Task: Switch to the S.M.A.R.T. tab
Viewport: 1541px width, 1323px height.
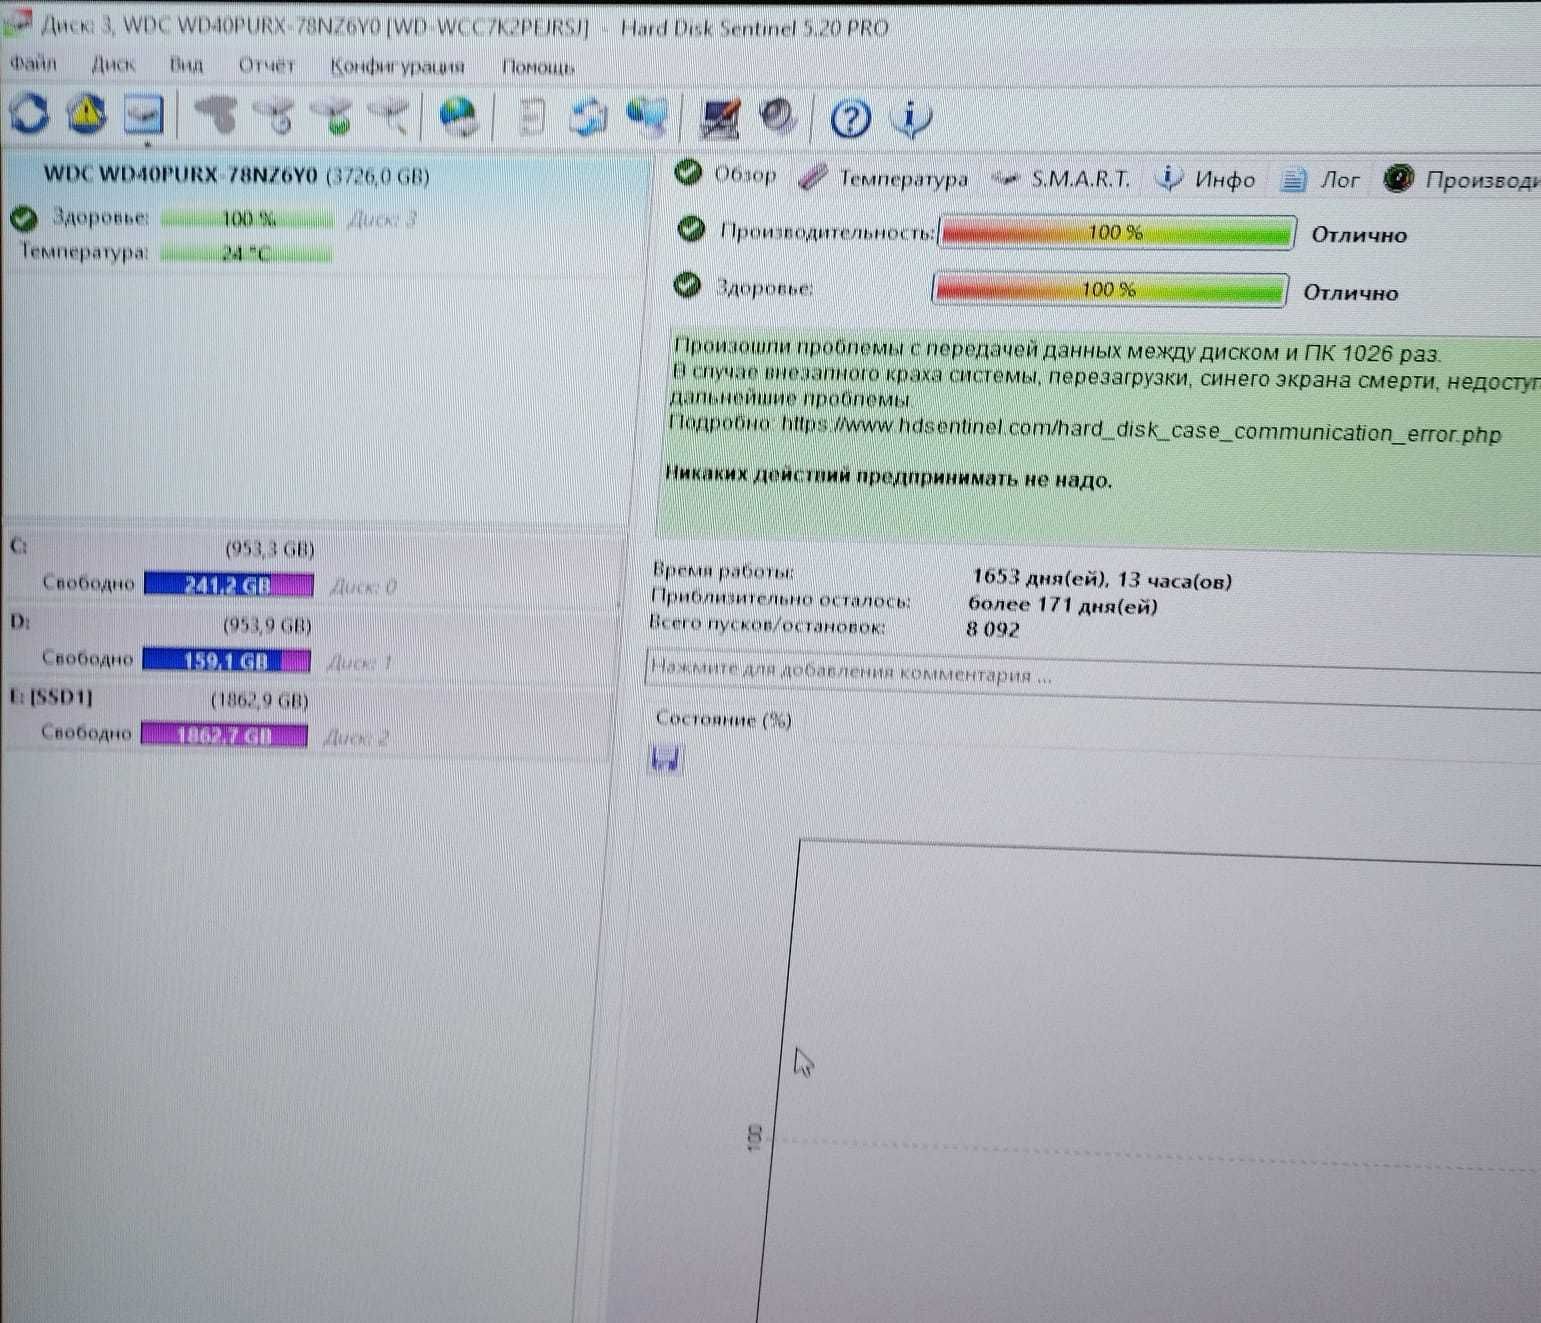Action: click(x=1061, y=179)
